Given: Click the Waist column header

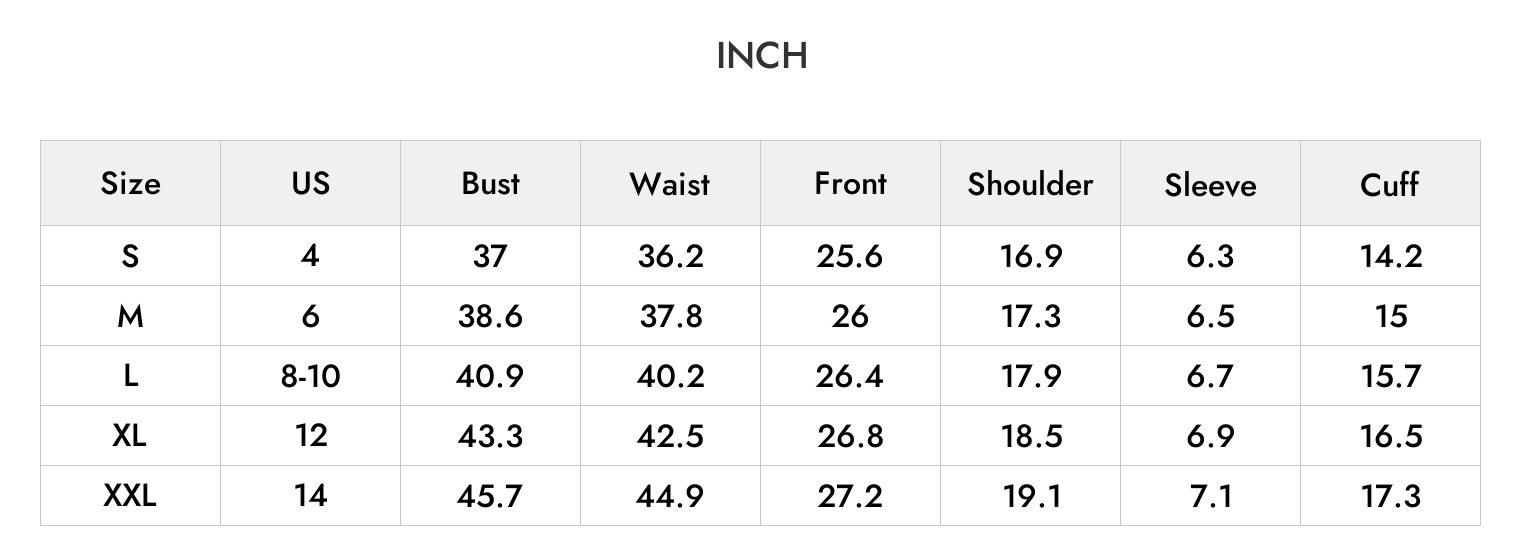Looking at the screenshot, I should [670, 184].
